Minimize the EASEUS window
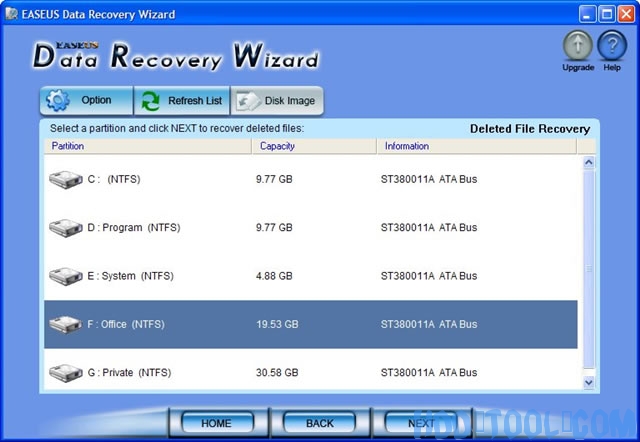This screenshot has height=442, width=640. [x=587, y=14]
